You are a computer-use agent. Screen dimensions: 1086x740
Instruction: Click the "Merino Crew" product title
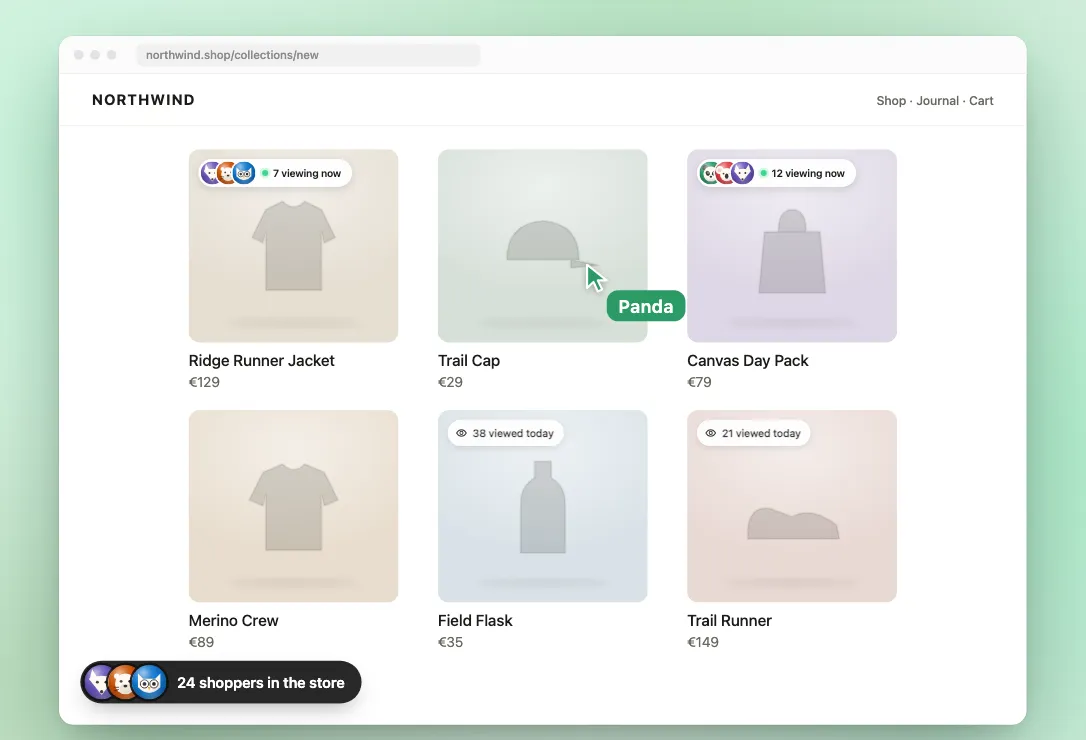(233, 620)
